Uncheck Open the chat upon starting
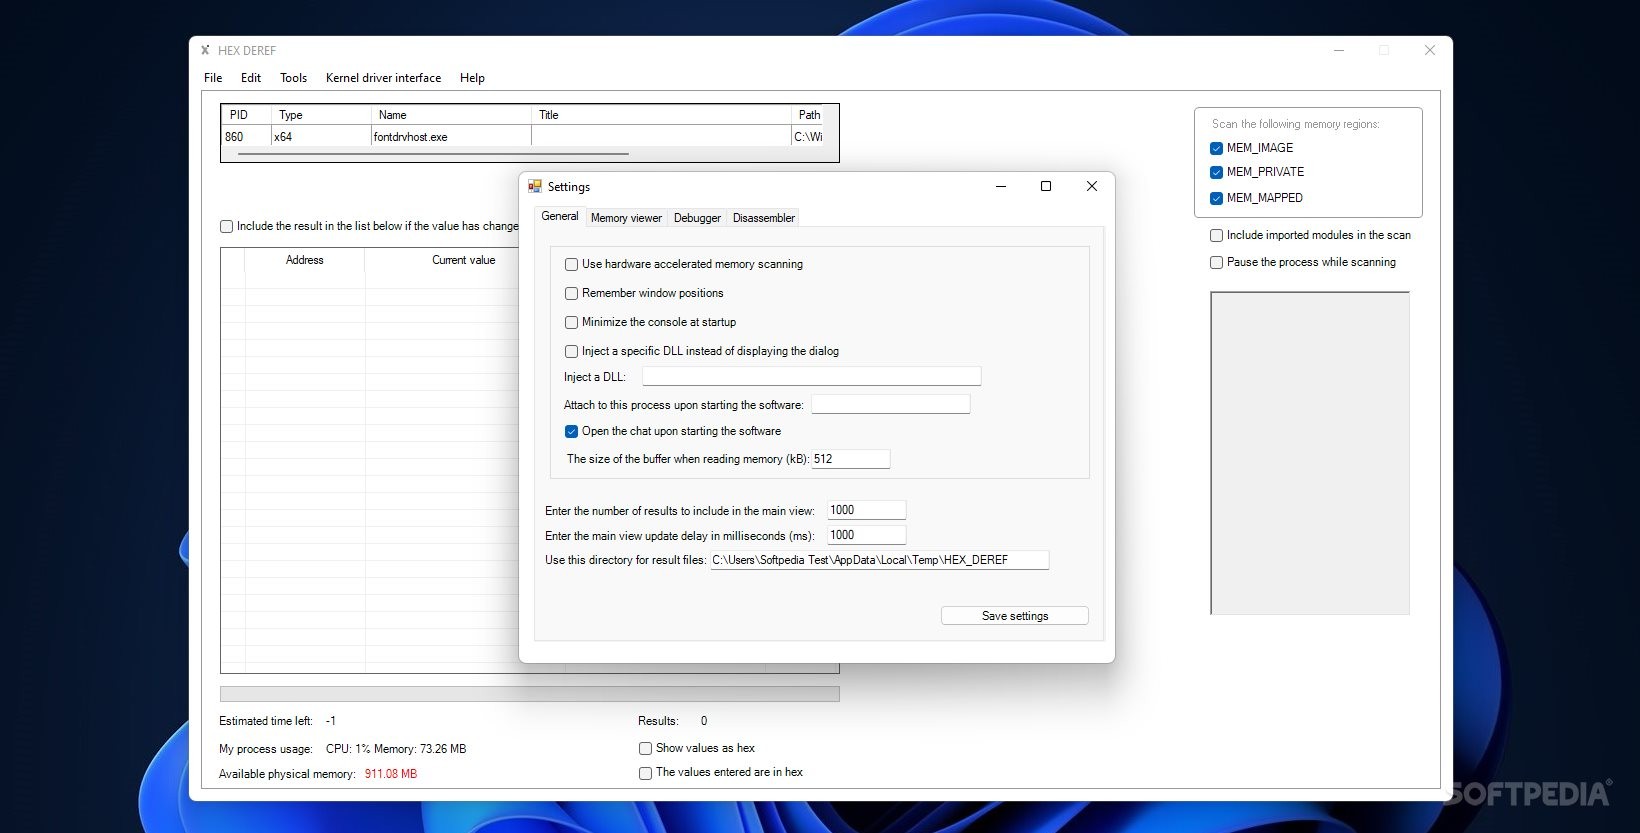This screenshot has width=1640, height=833. click(x=571, y=431)
